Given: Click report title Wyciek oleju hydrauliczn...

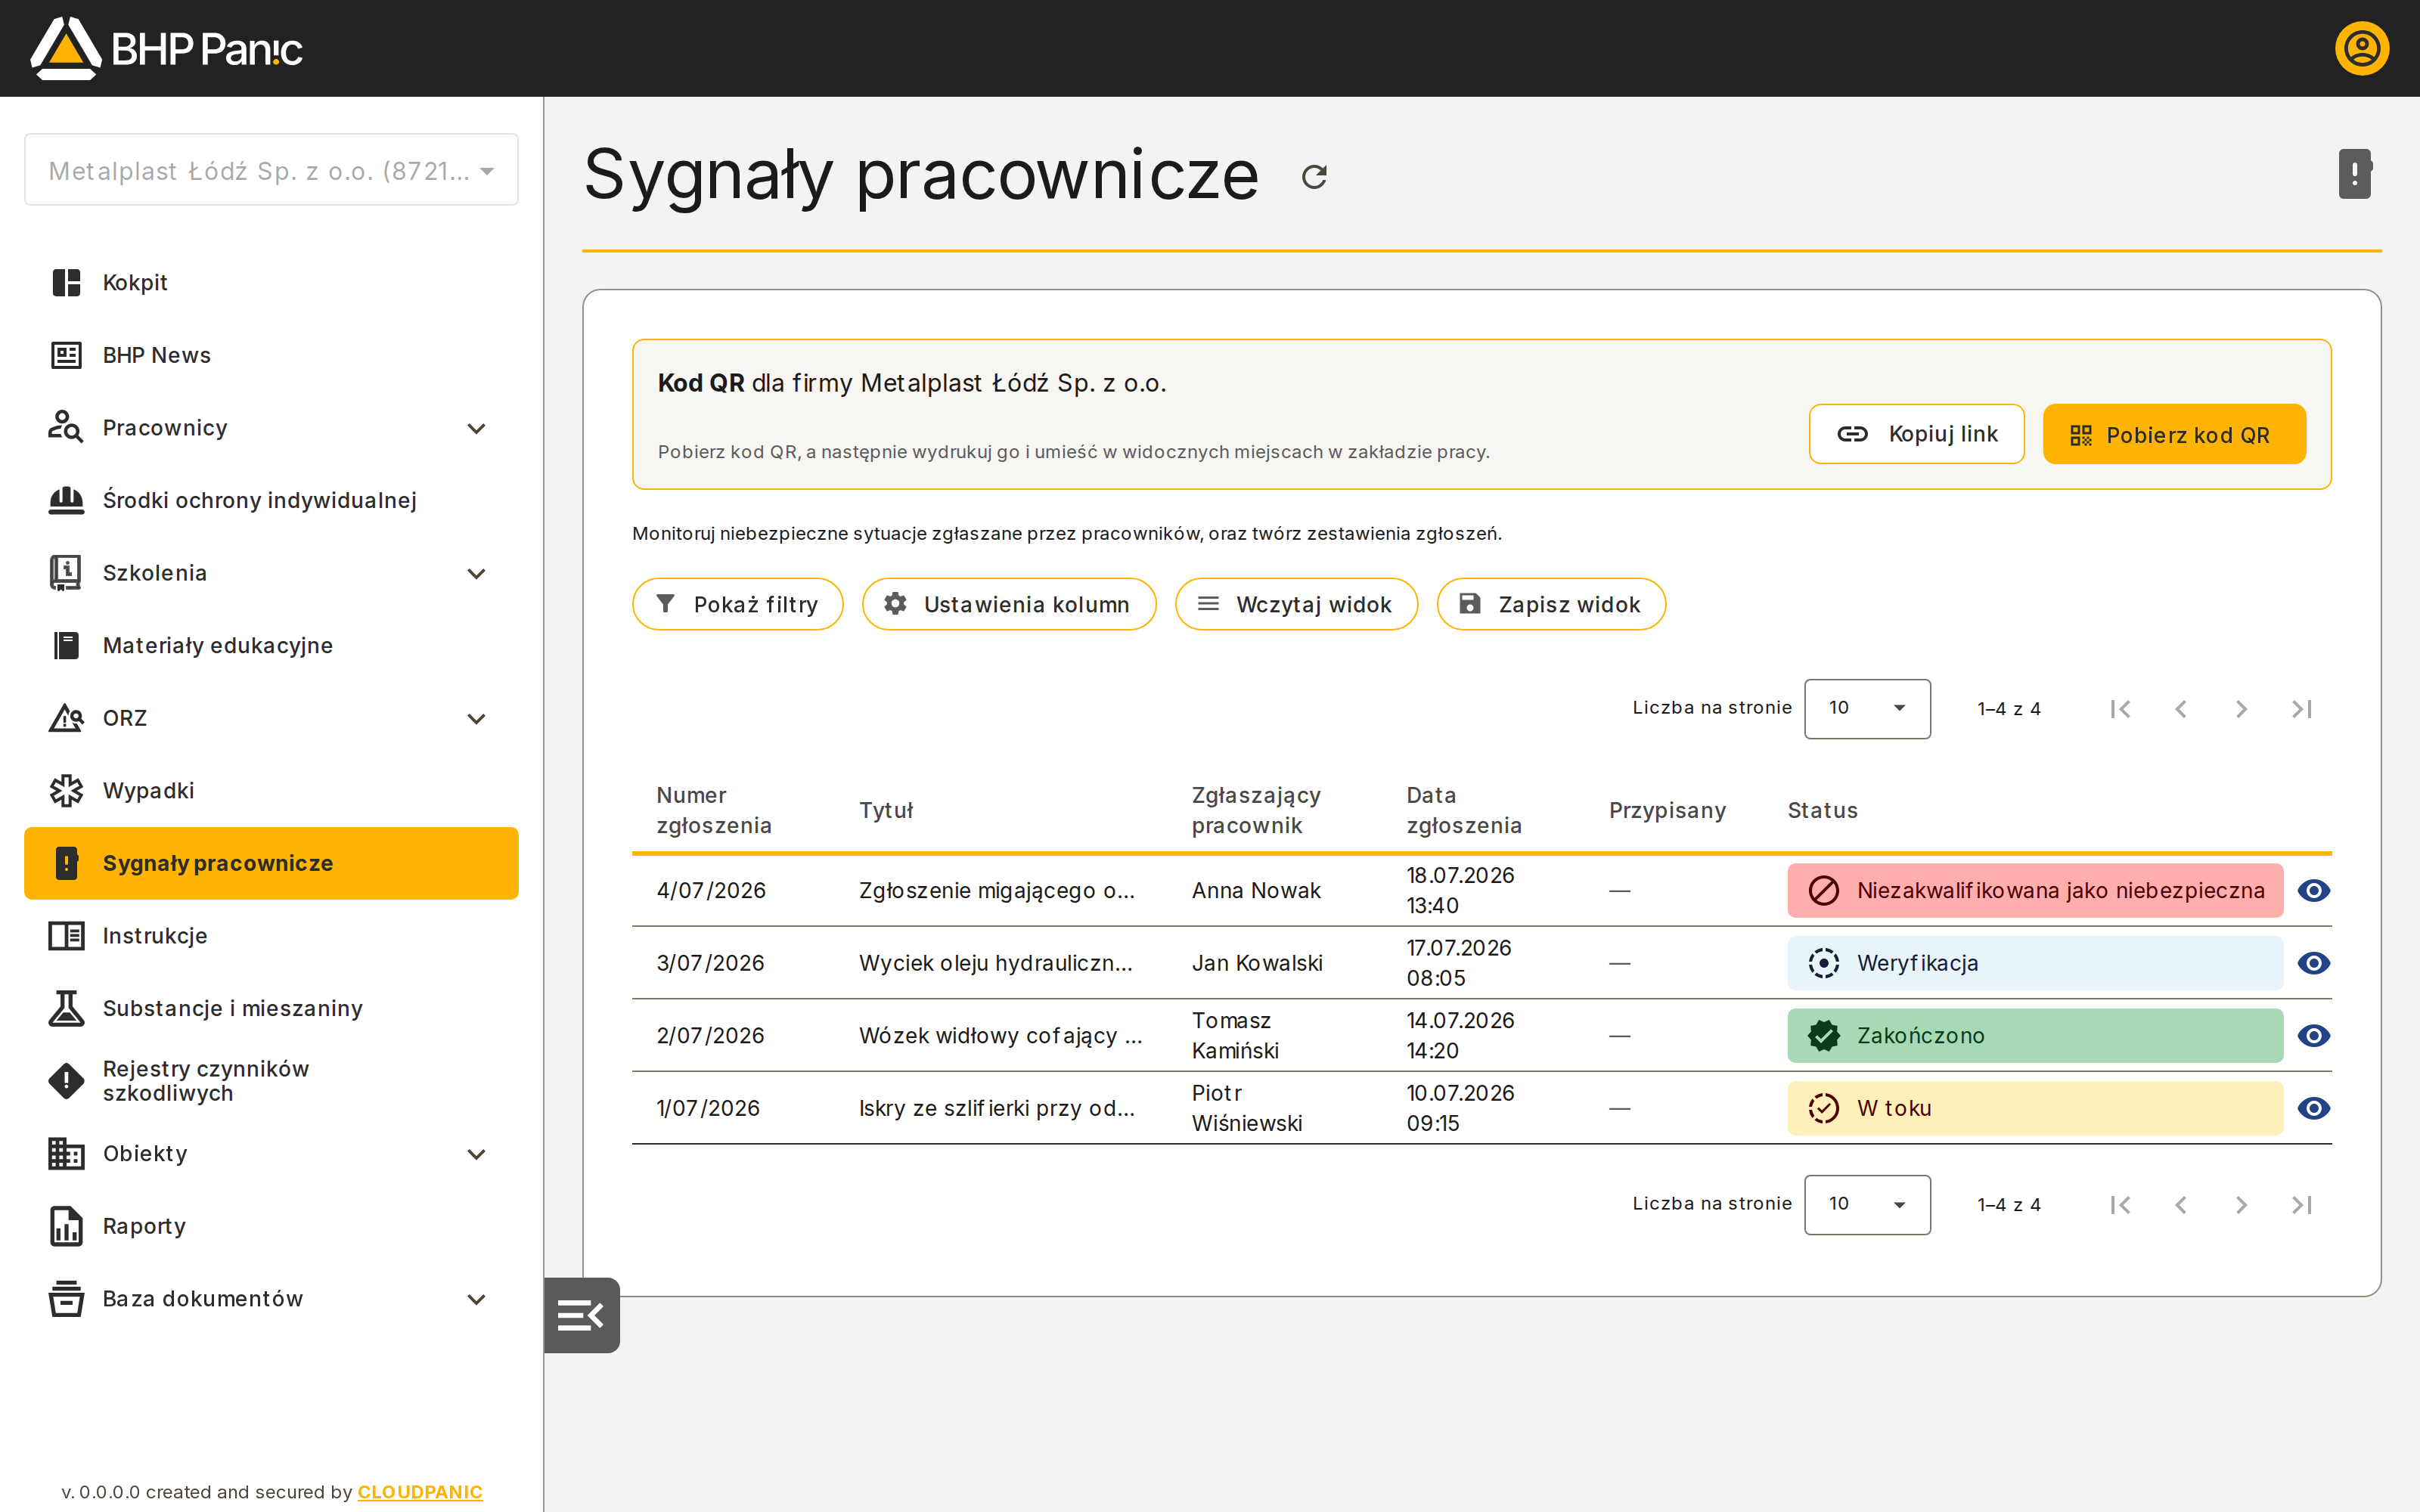Looking at the screenshot, I should click(995, 963).
